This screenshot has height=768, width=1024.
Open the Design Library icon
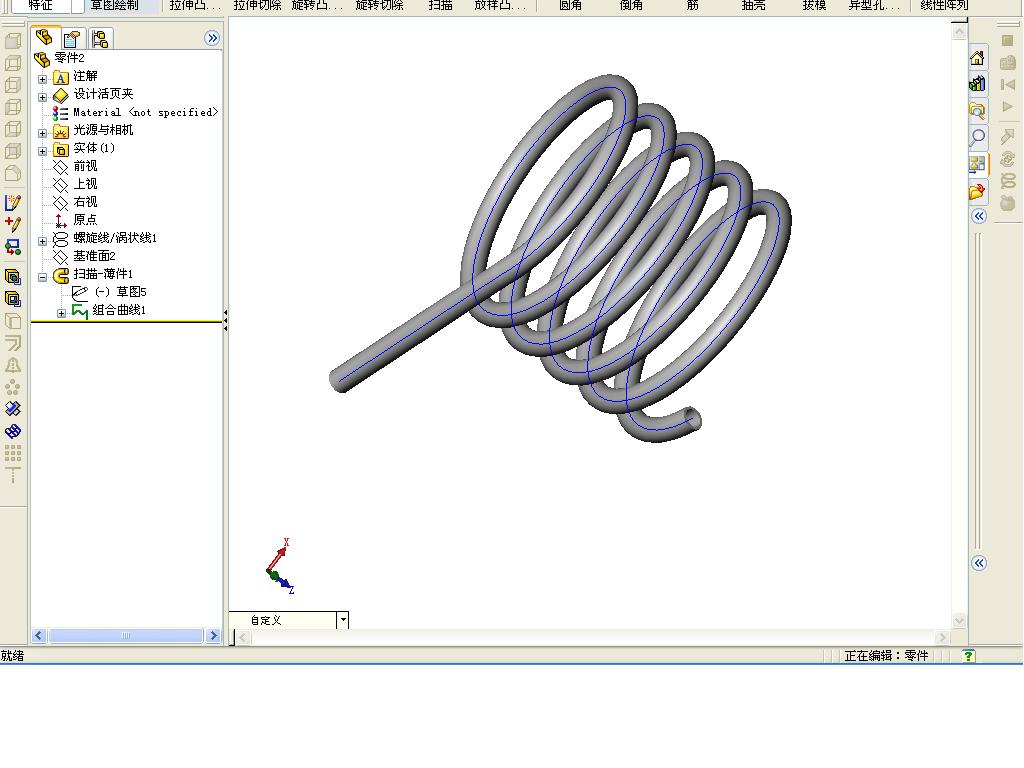pyautogui.click(x=977, y=84)
